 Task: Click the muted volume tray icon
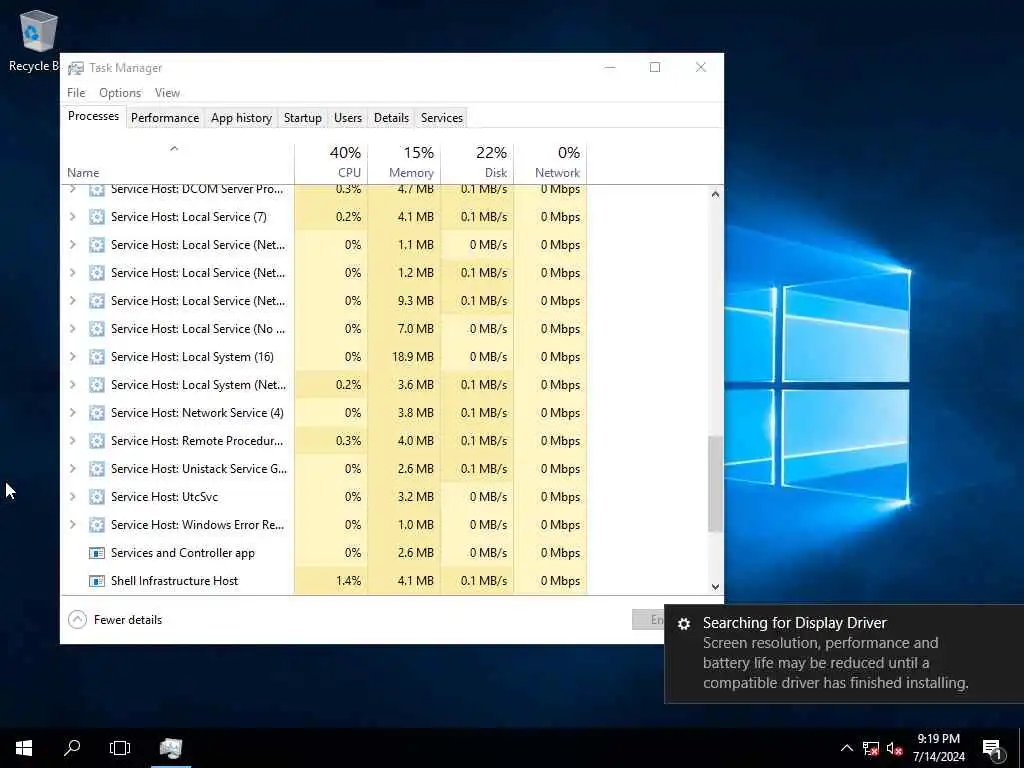895,748
